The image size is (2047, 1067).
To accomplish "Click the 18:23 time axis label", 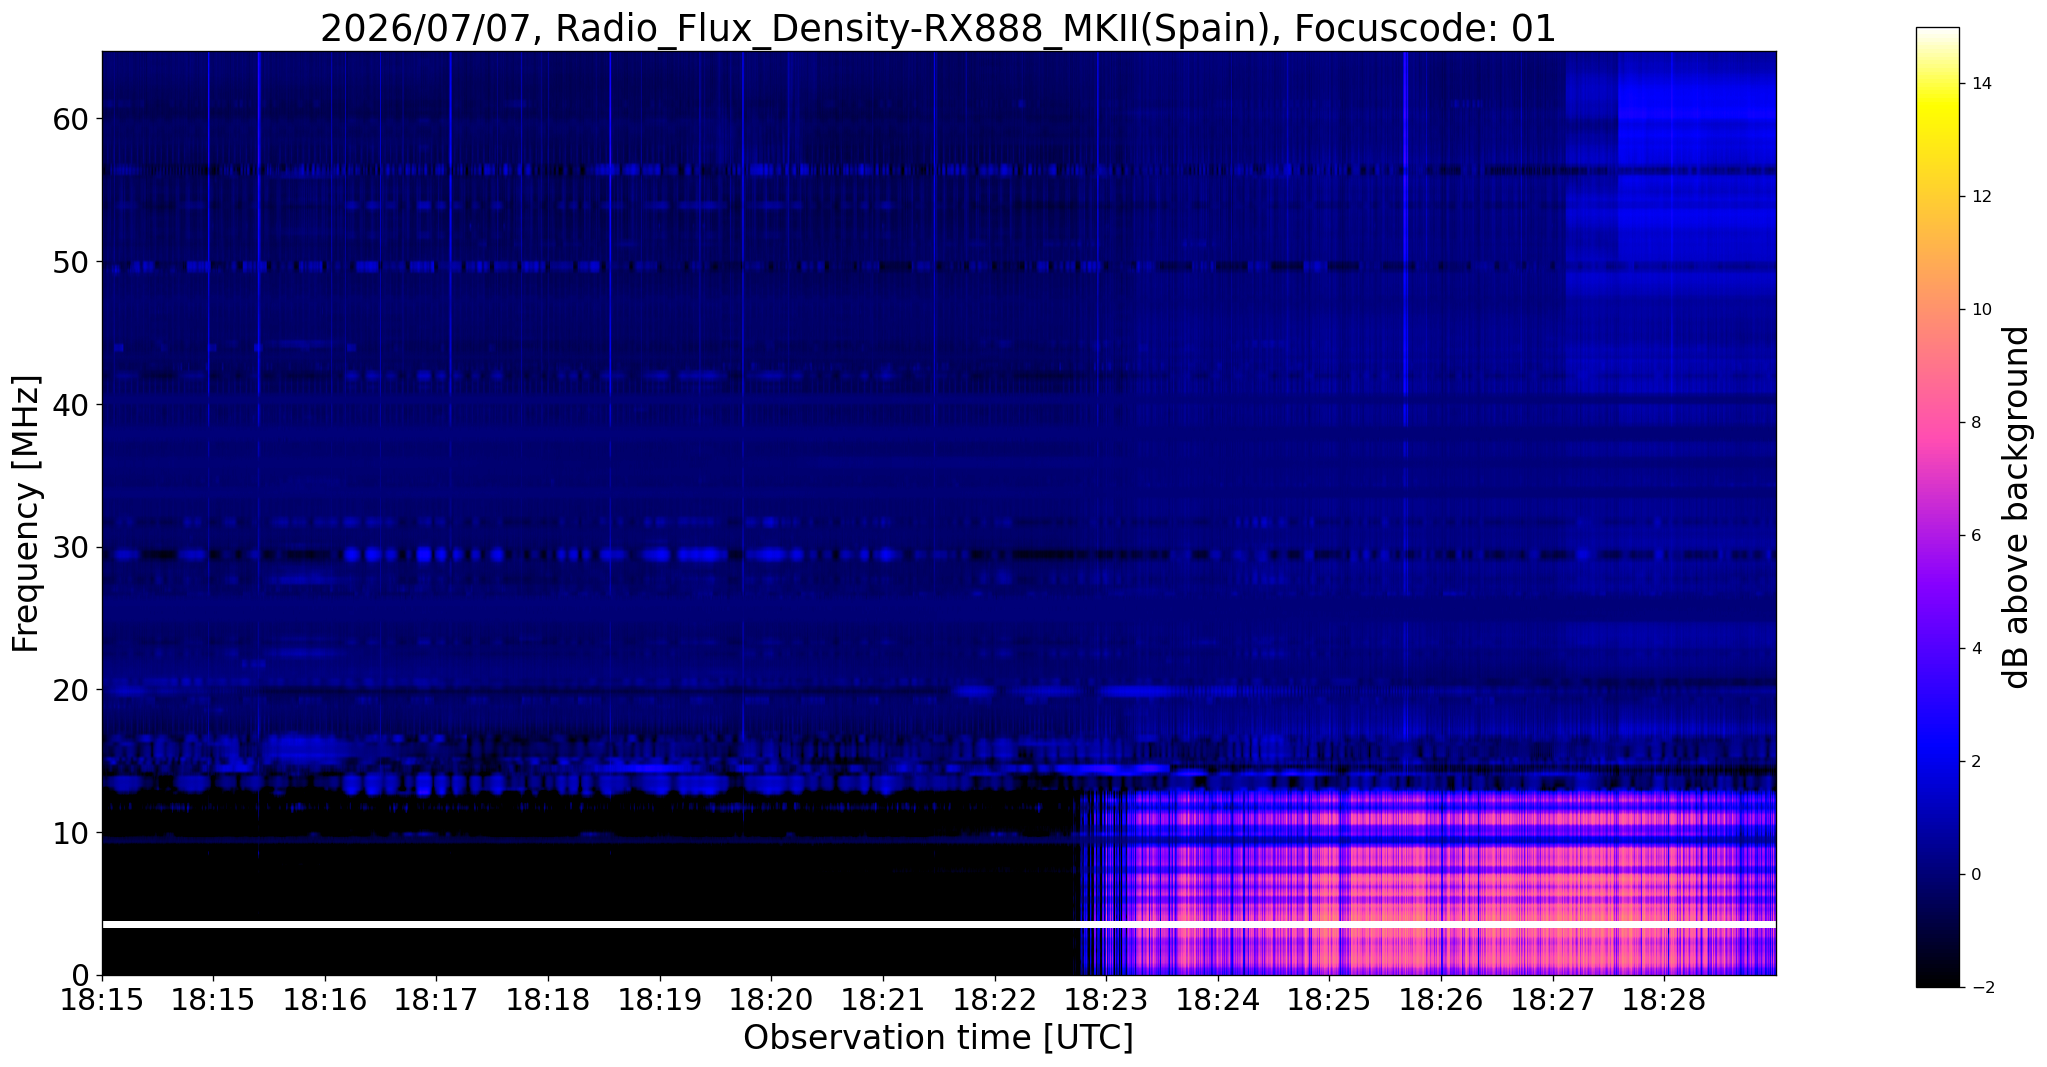I will [x=1106, y=999].
